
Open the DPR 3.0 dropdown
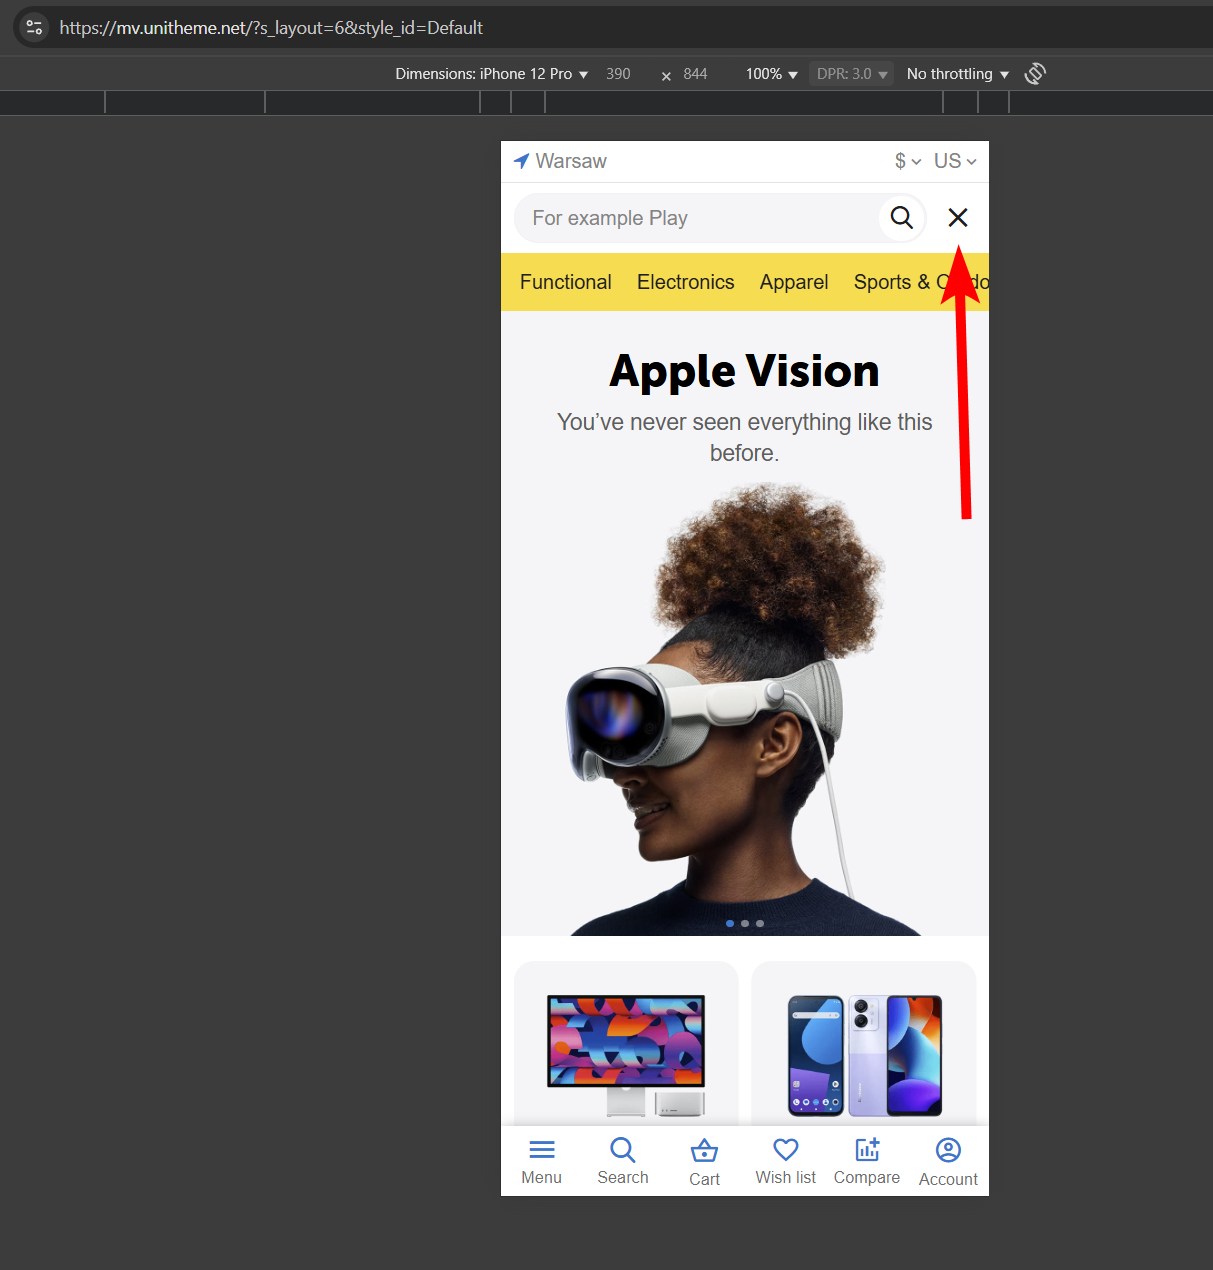tap(852, 74)
